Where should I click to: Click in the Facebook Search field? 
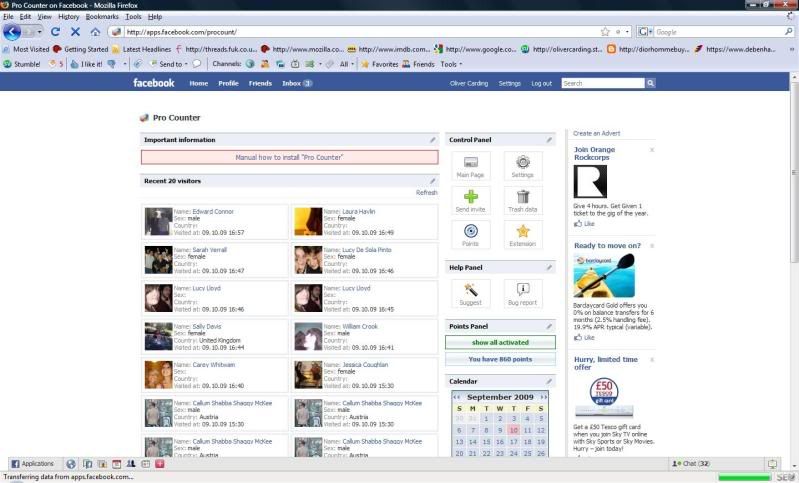[x=603, y=83]
